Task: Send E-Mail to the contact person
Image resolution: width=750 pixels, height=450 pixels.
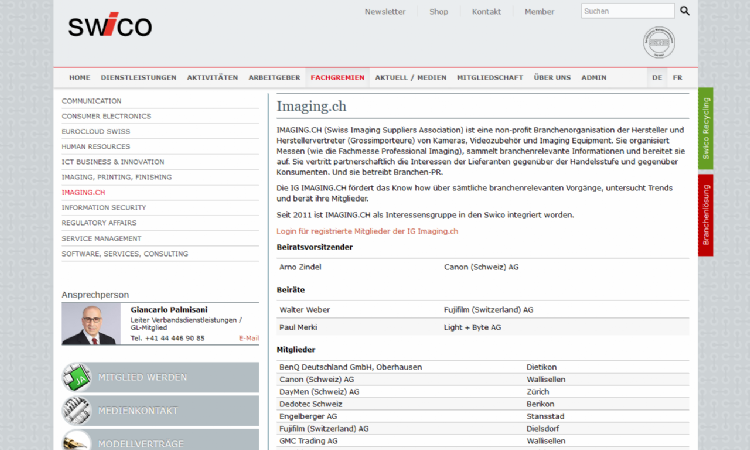Action: [249, 338]
